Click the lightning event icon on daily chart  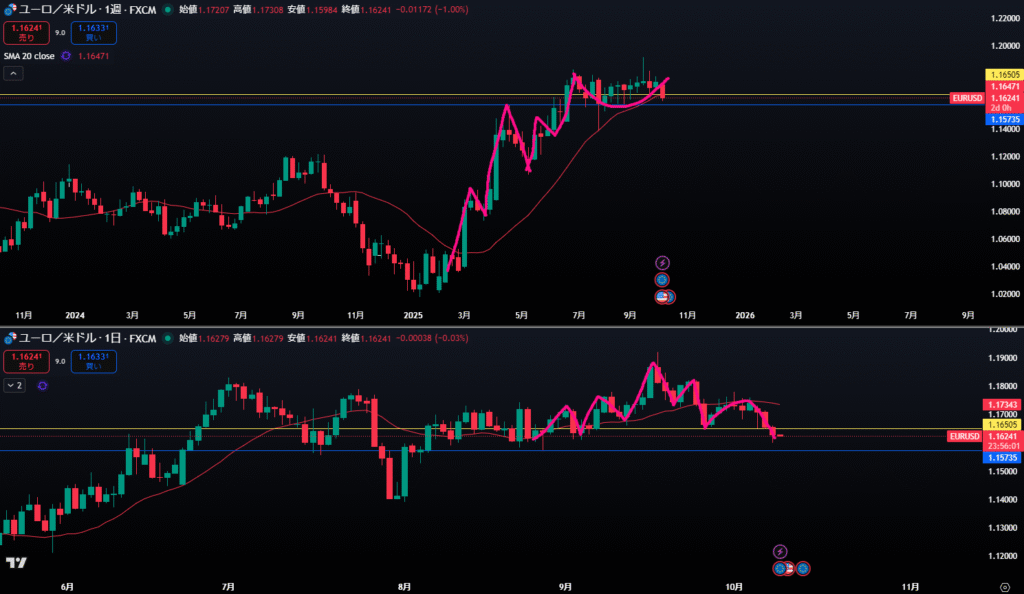tap(780, 551)
